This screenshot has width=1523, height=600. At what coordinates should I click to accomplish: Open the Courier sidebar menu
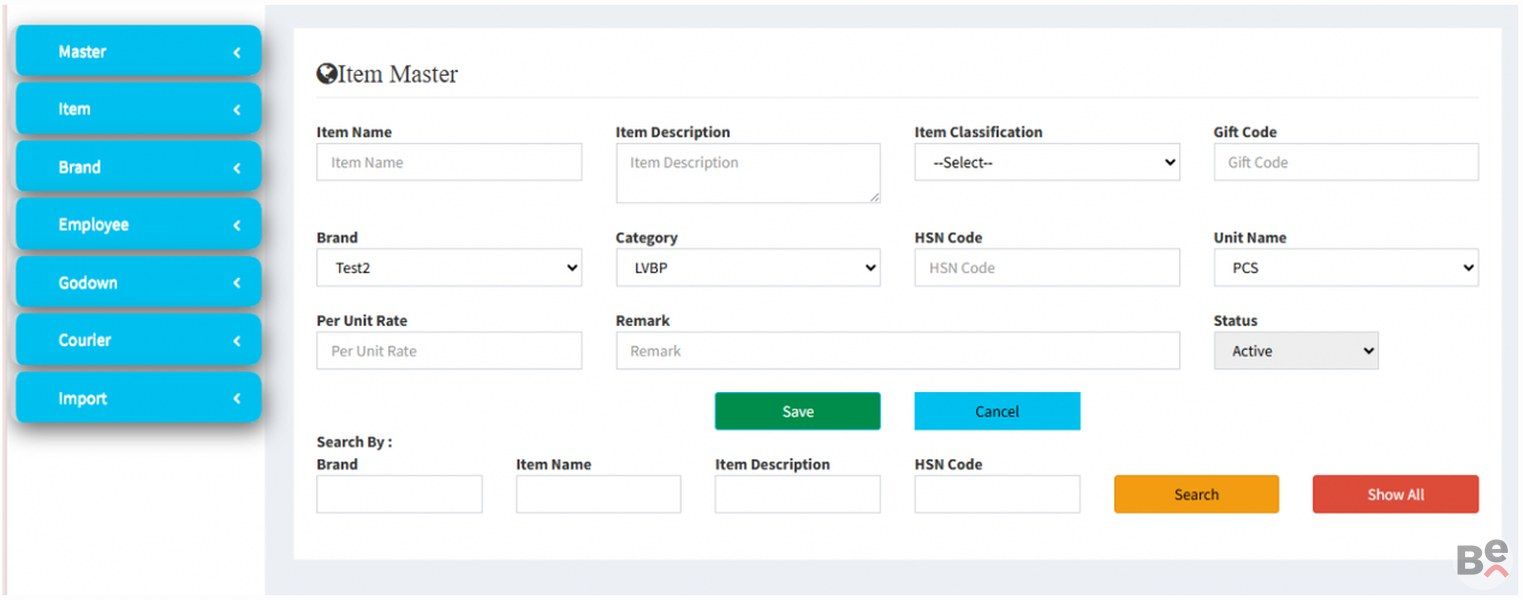(138, 340)
